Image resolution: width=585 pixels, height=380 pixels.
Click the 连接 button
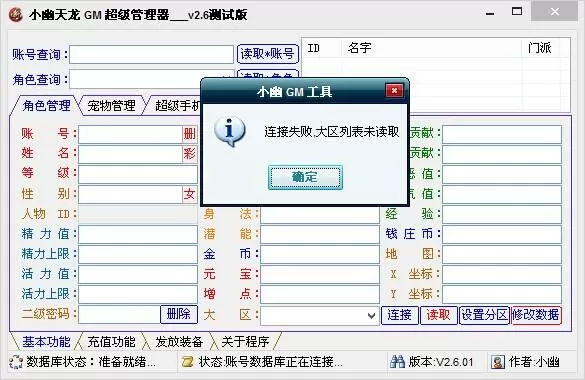coord(400,315)
